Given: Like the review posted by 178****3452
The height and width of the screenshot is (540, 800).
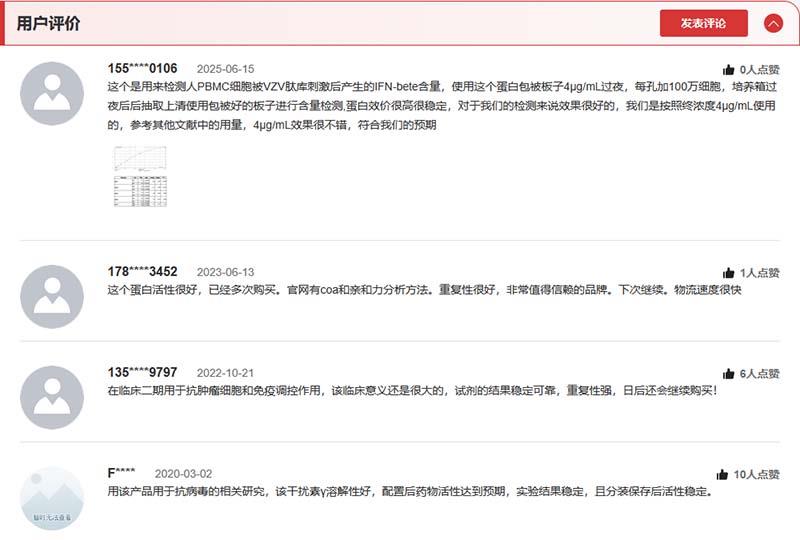Looking at the screenshot, I should click(x=729, y=273).
